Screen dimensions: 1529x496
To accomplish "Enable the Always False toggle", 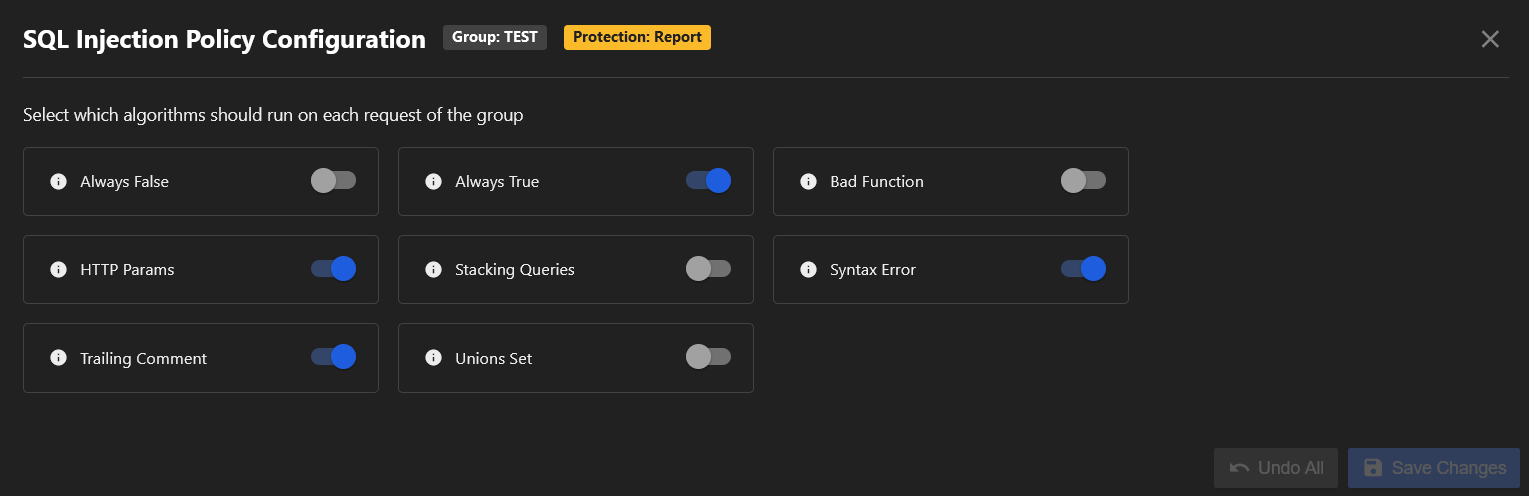I will (333, 181).
